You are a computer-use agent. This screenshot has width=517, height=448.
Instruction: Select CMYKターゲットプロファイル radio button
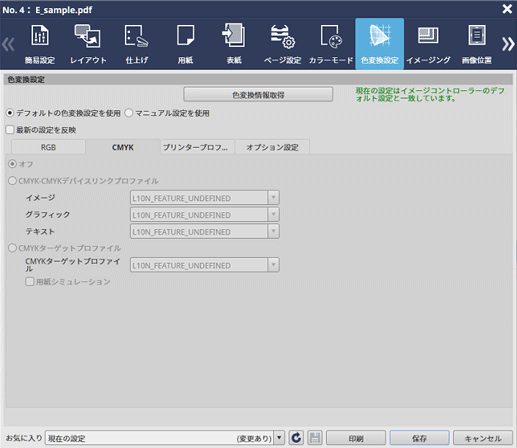(12, 248)
